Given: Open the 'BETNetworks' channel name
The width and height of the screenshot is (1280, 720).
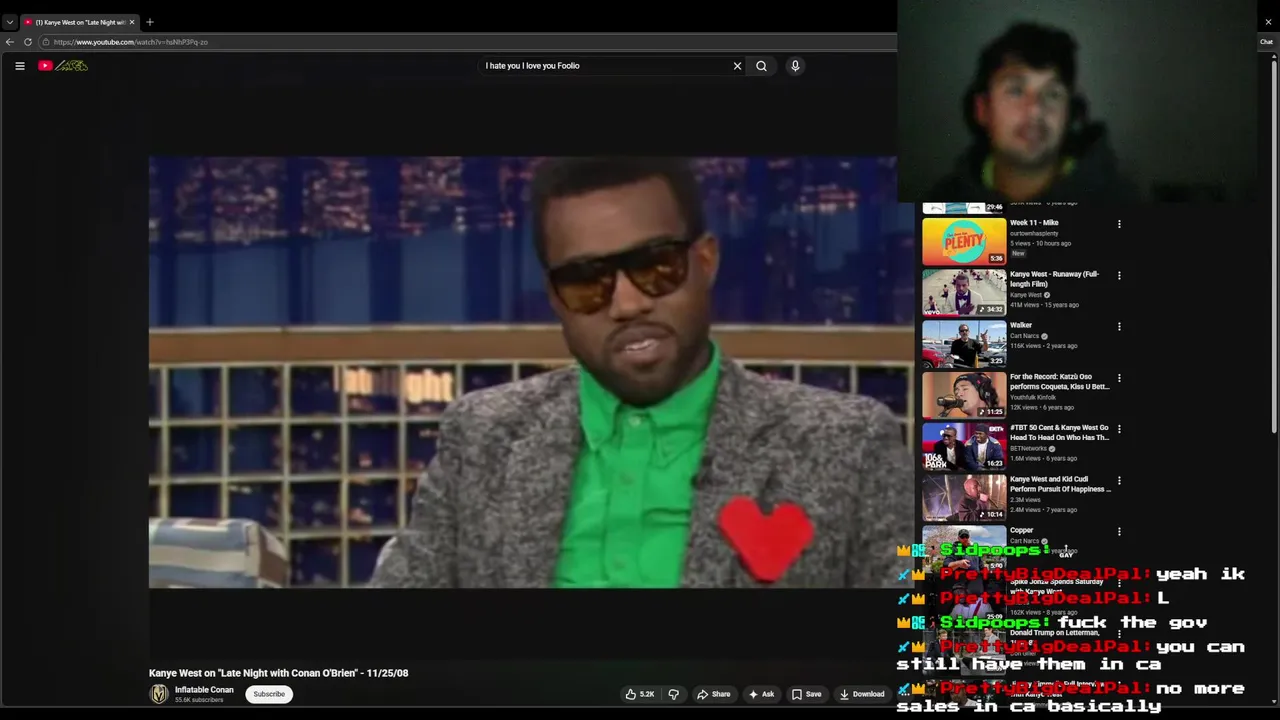Looking at the screenshot, I should 1028,448.
